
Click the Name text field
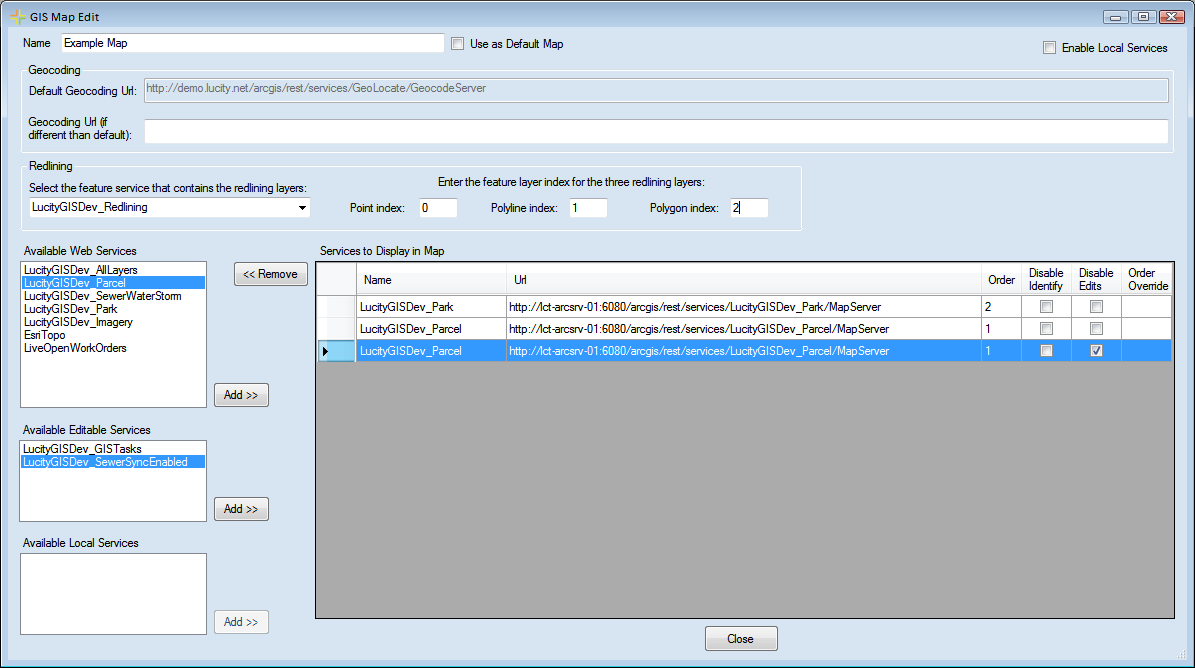[x=252, y=43]
